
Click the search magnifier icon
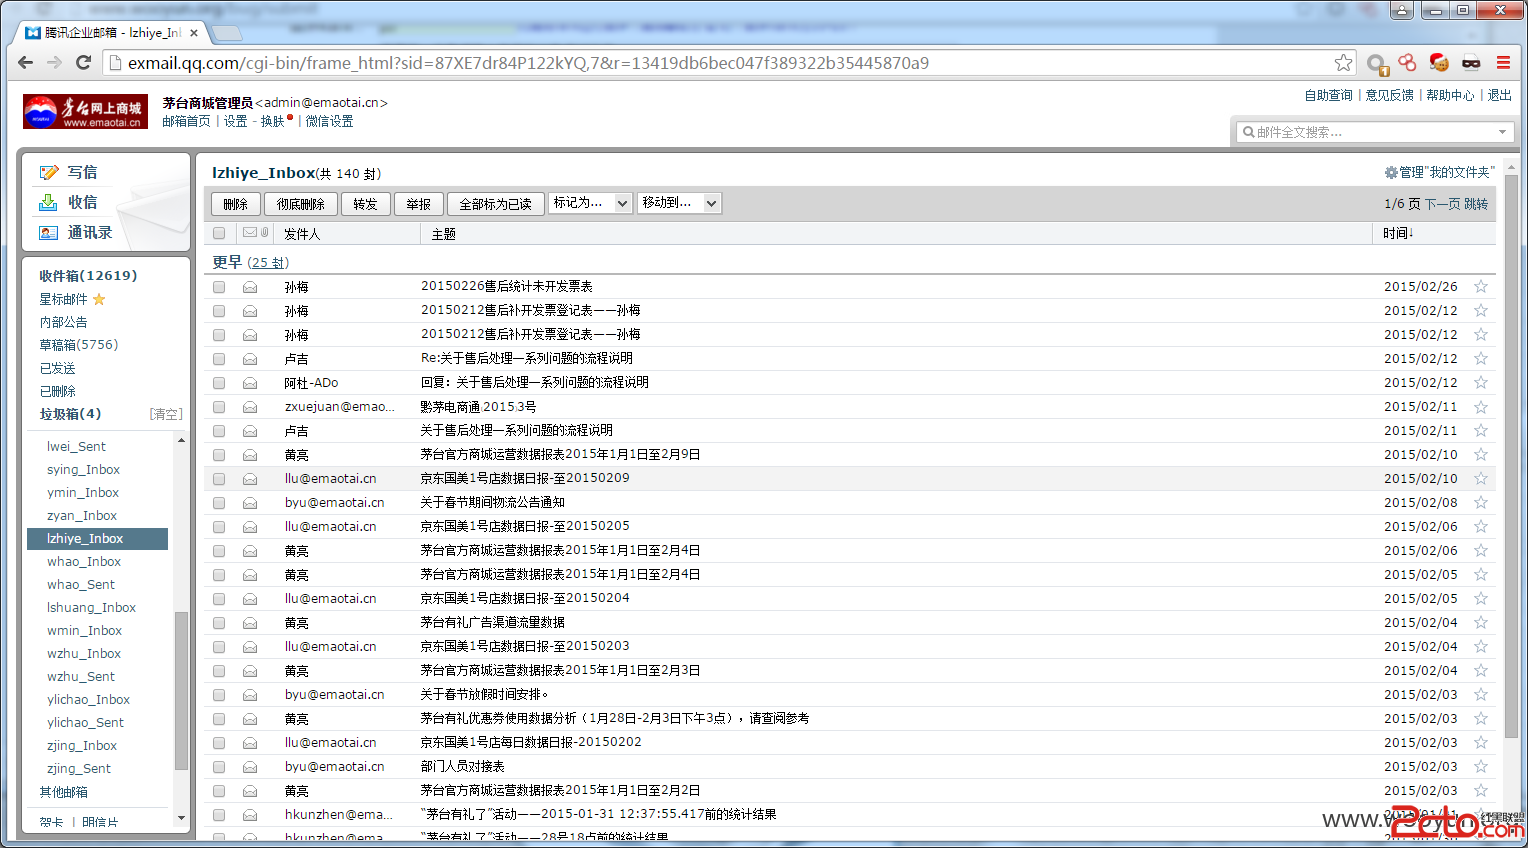(x=1248, y=132)
